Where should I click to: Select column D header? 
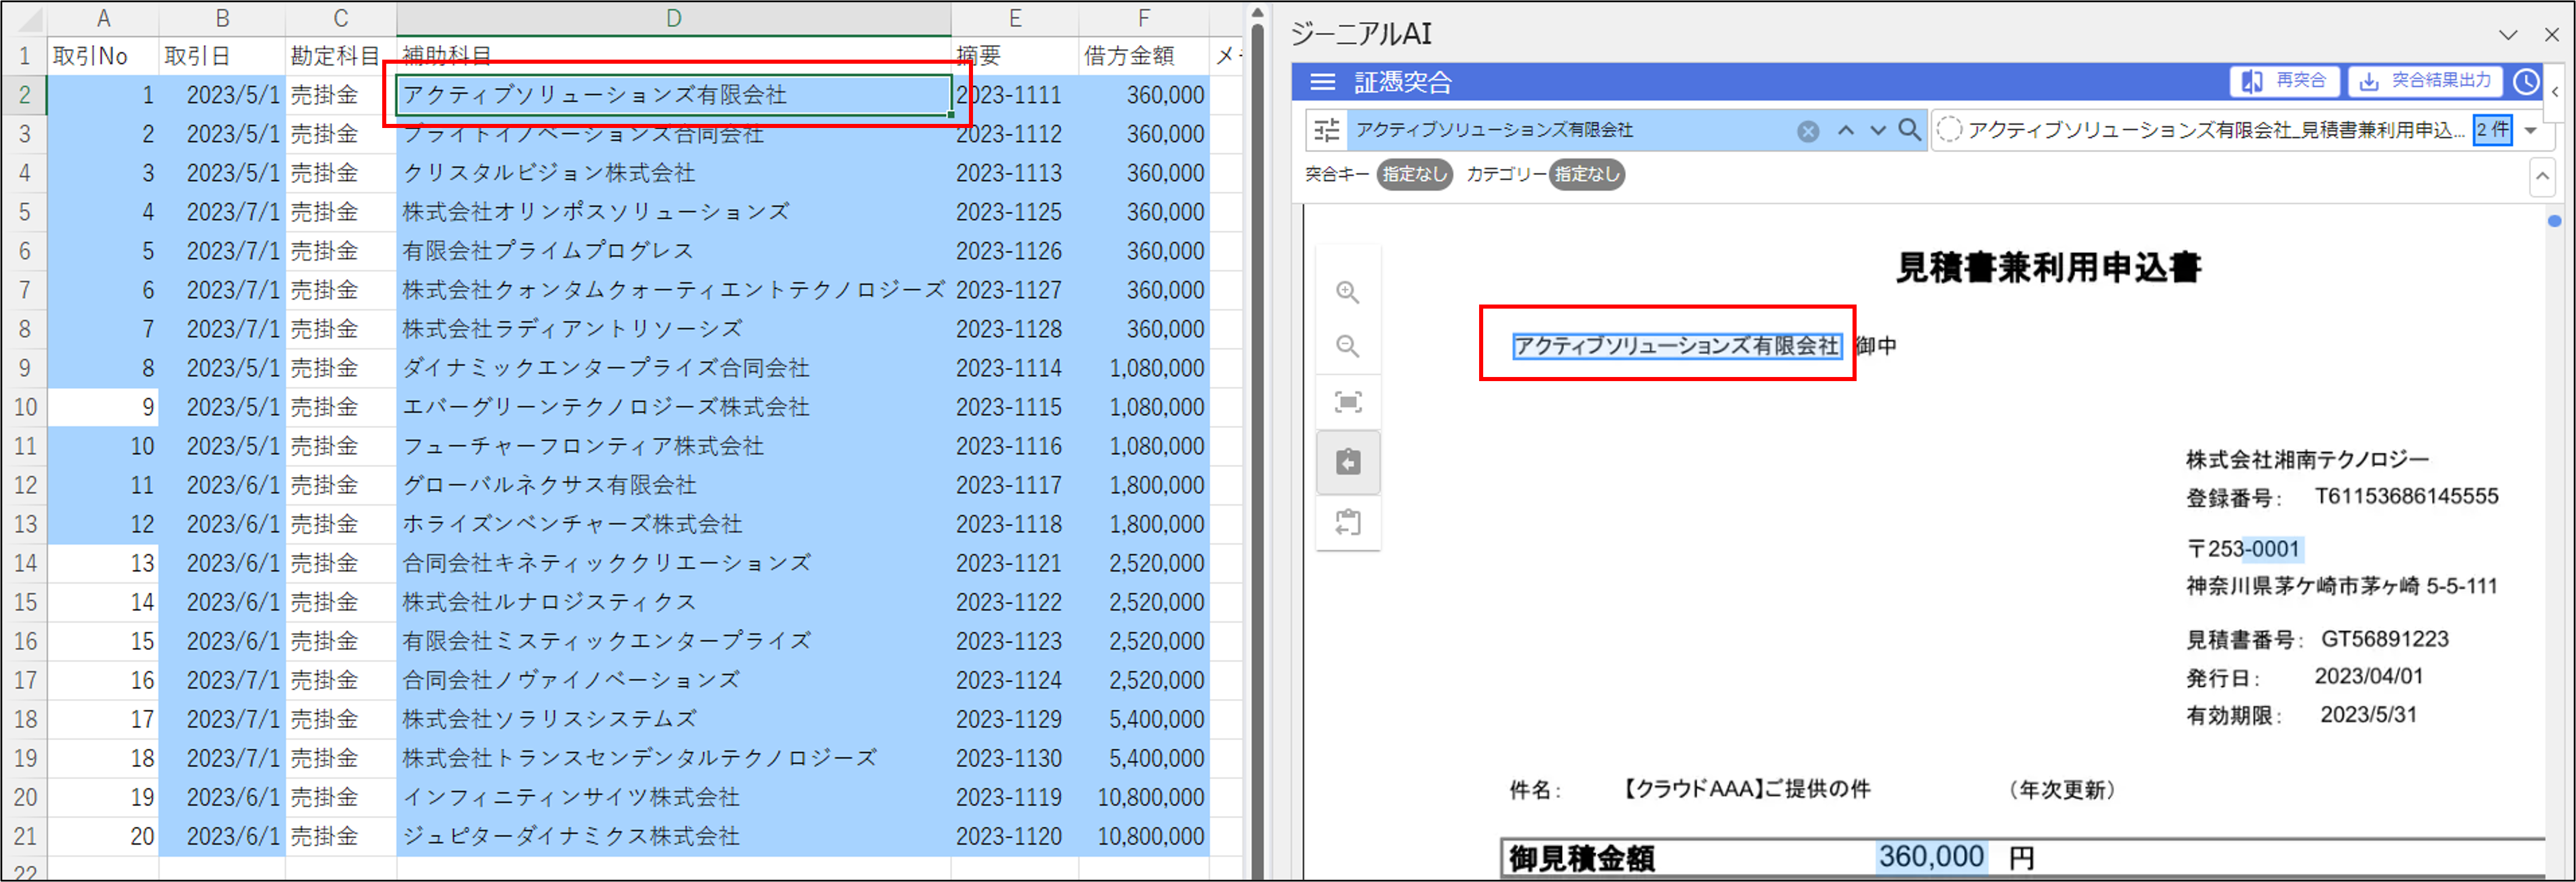point(673,18)
